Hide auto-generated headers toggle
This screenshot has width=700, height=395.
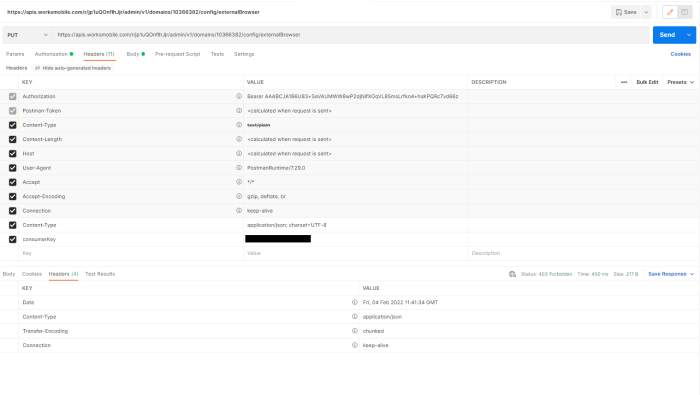(73, 68)
